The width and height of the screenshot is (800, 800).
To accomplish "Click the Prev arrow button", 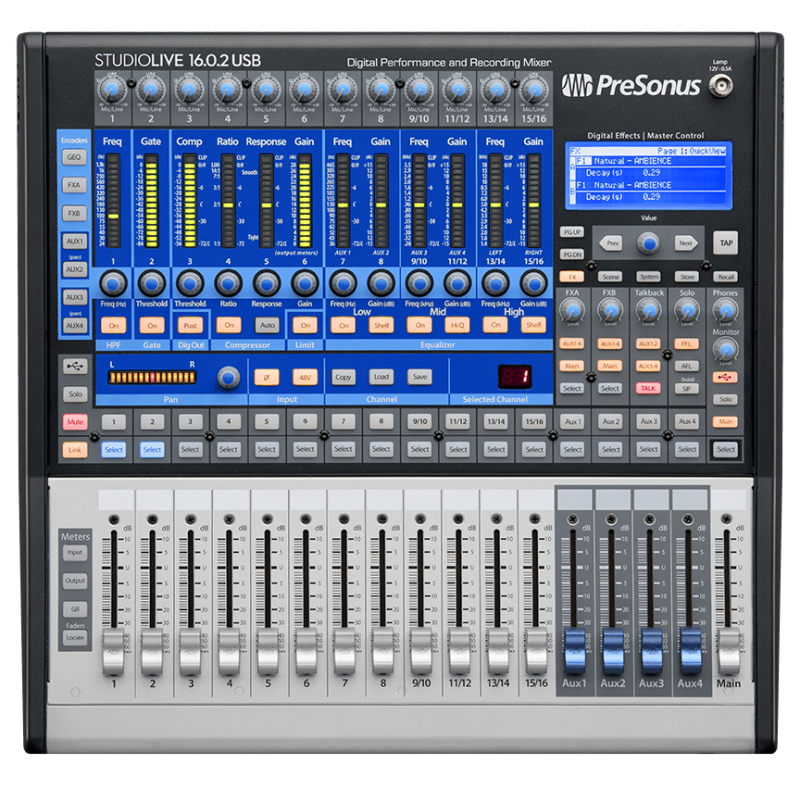I will tap(611, 243).
